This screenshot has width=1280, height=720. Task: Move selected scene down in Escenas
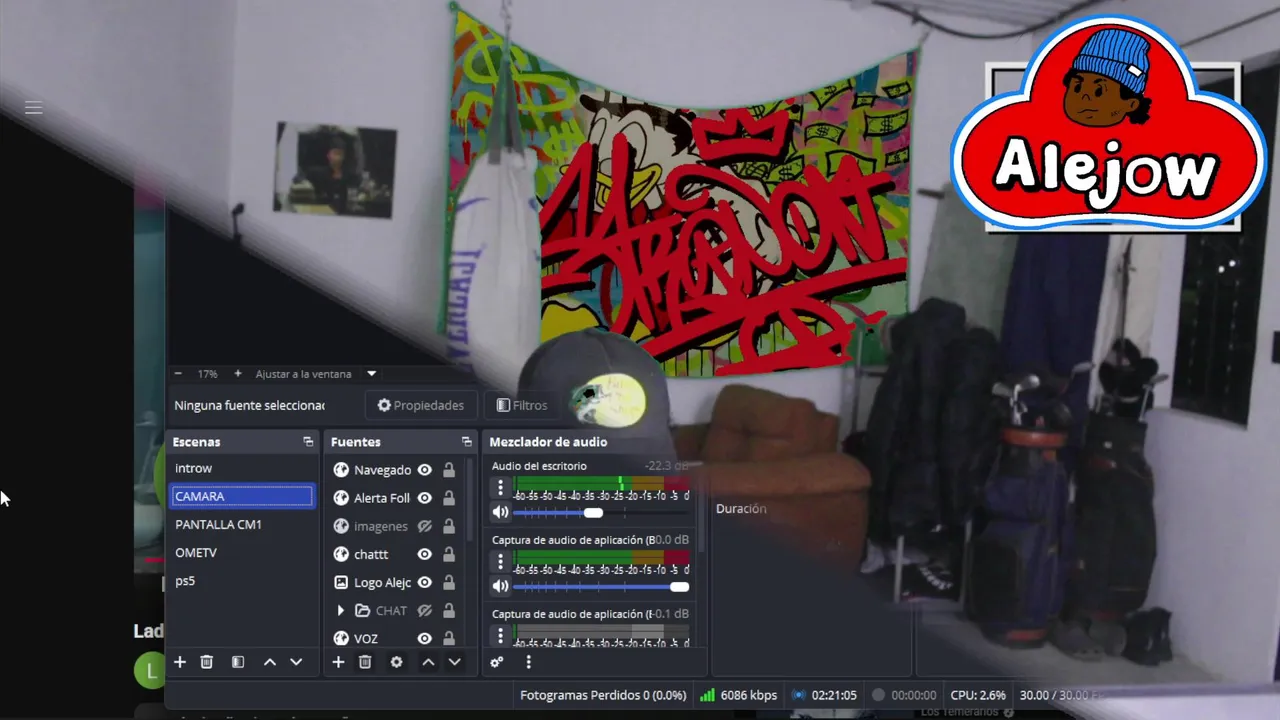[296, 662]
